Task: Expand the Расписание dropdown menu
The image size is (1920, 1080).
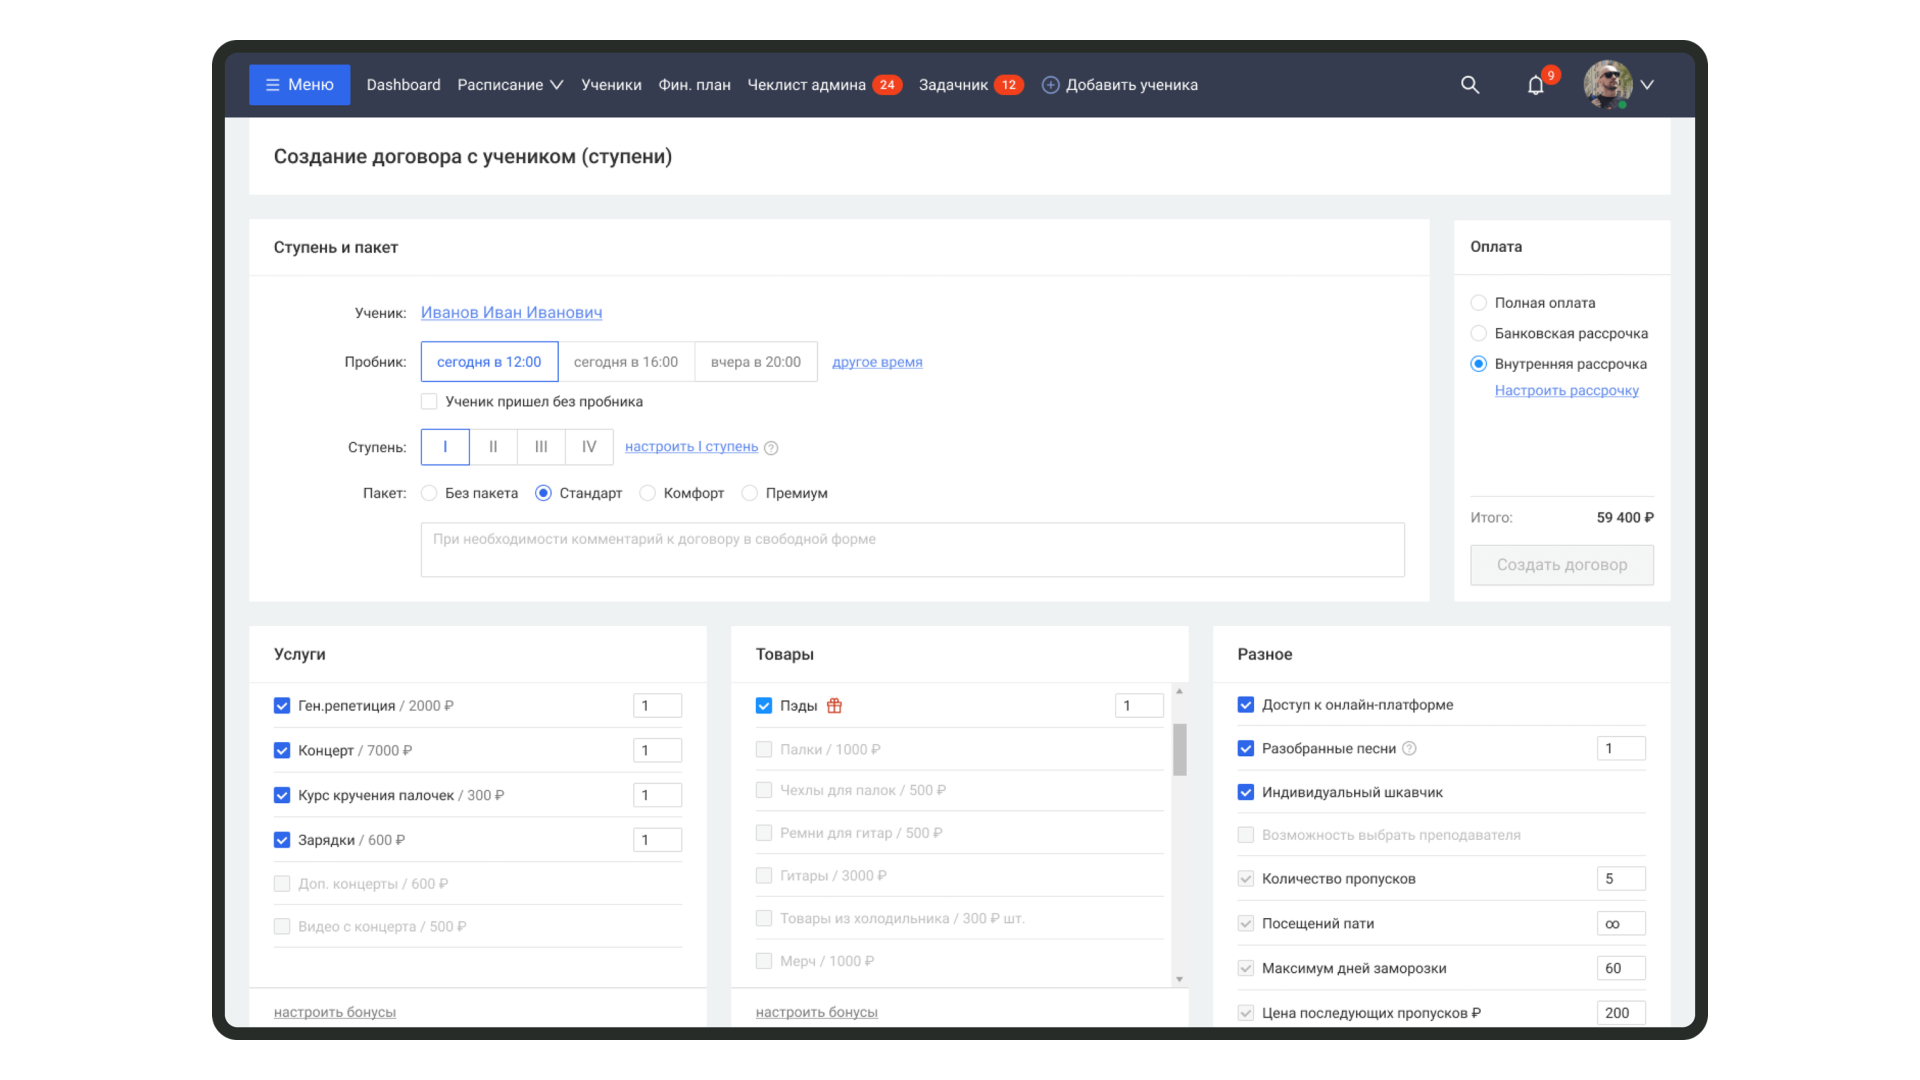Action: coord(510,85)
